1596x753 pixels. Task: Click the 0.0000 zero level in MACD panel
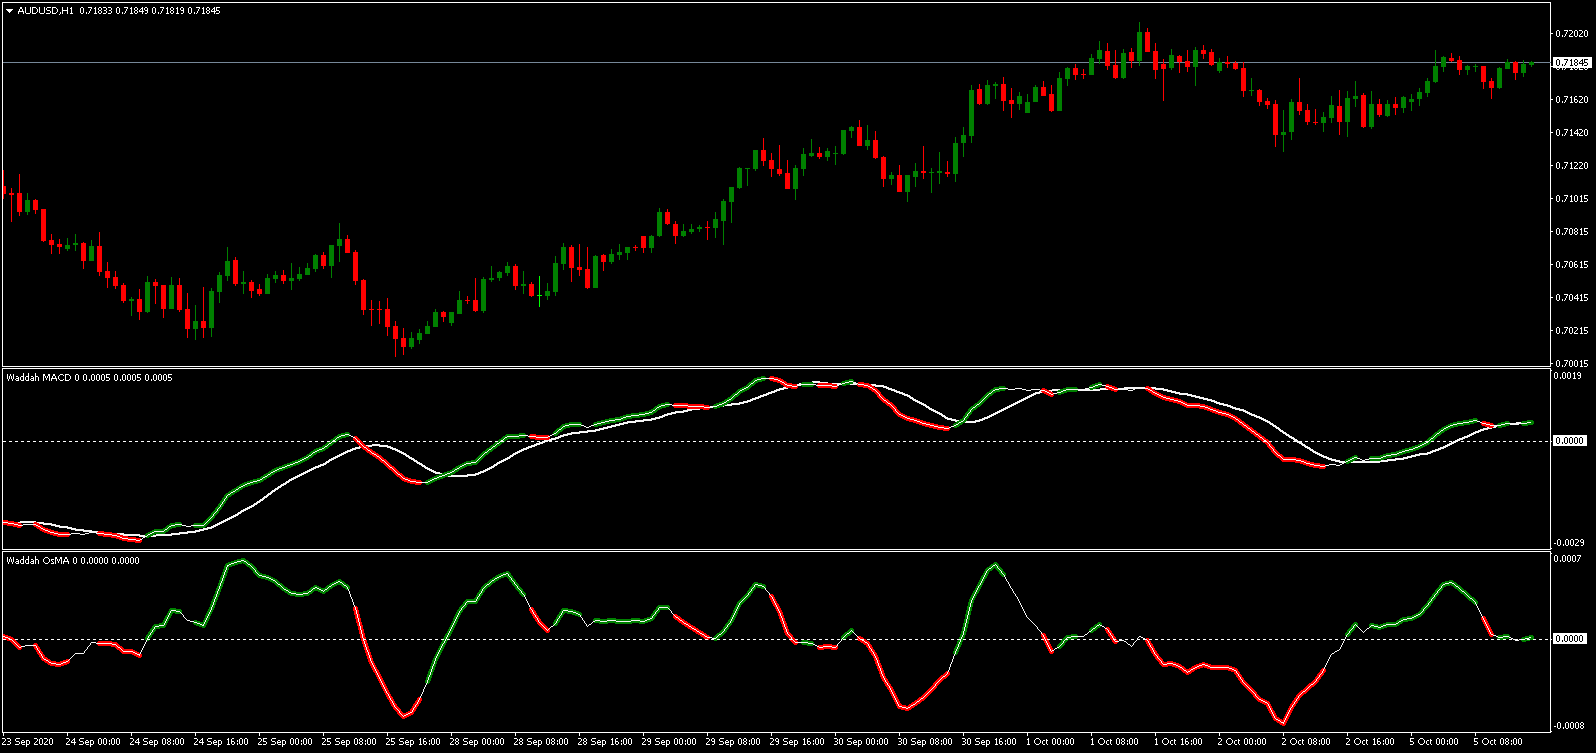[x=1569, y=441]
